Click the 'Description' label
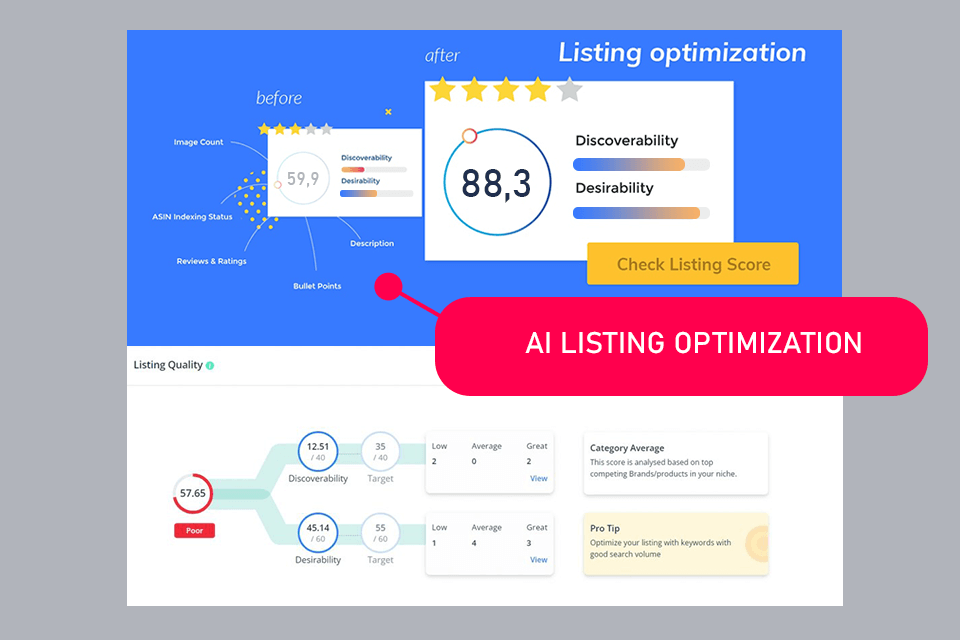Image resolution: width=960 pixels, height=640 pixels. click(x=372, y=243)
